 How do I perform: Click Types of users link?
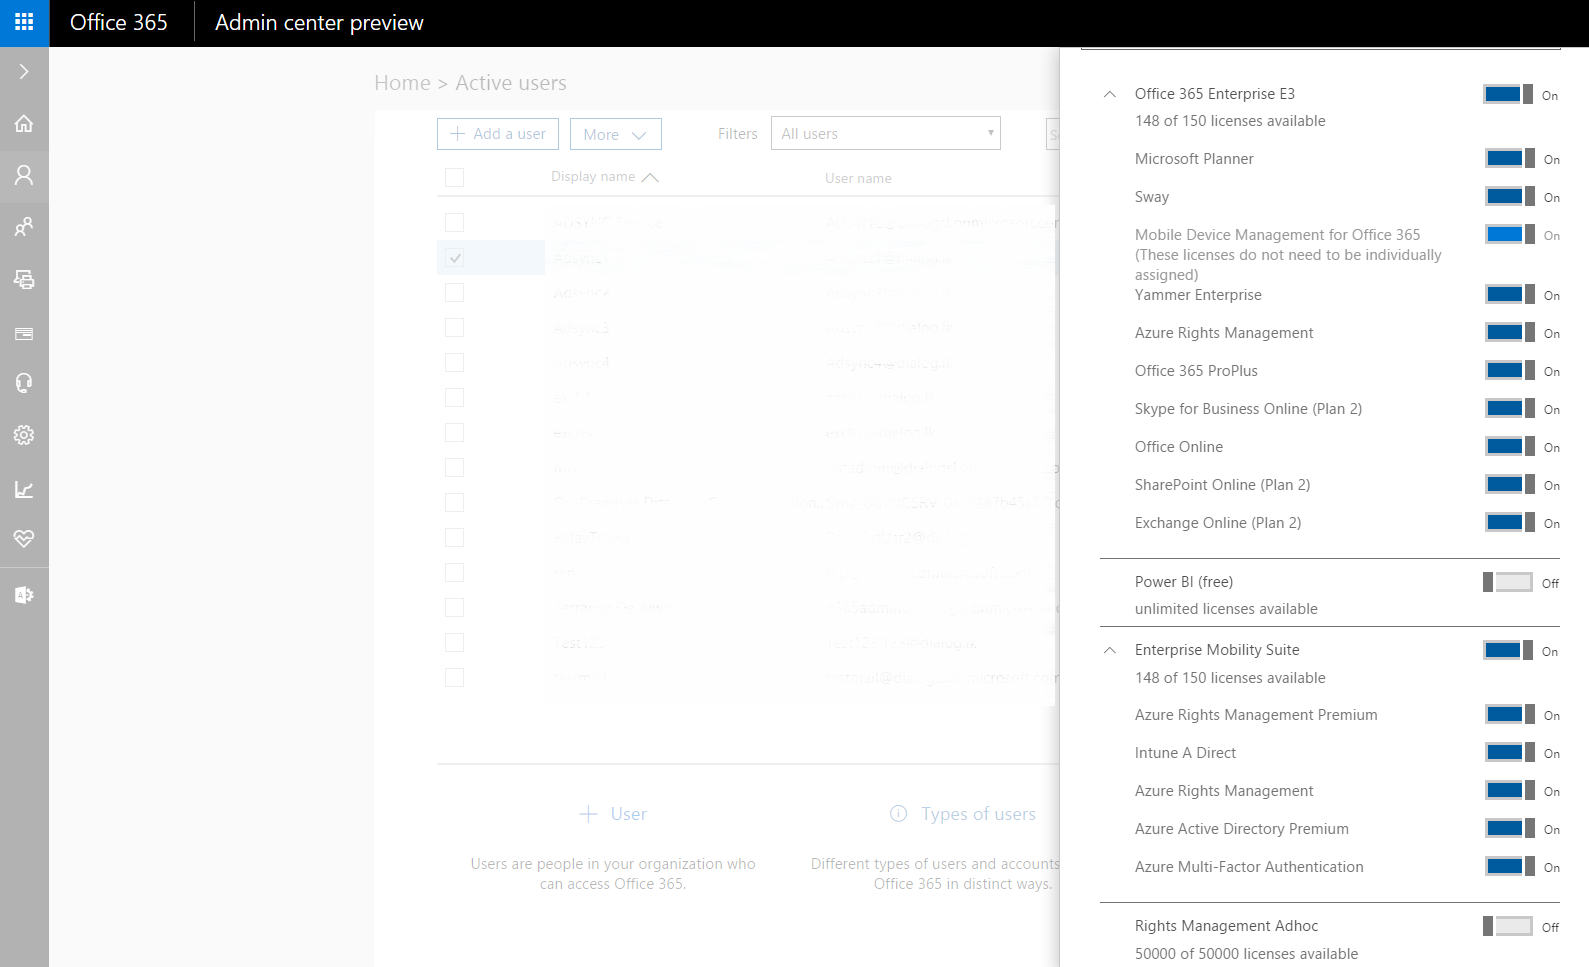(x=978, y=814)
